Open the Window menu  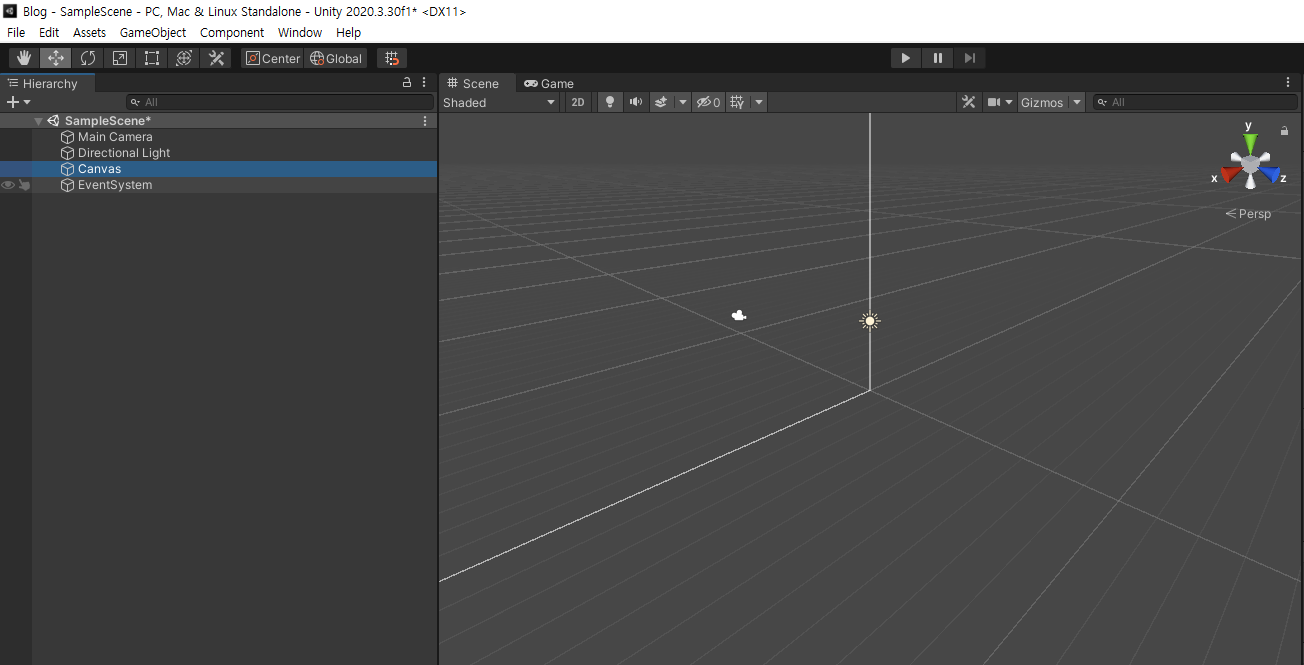tap(300, 32)
